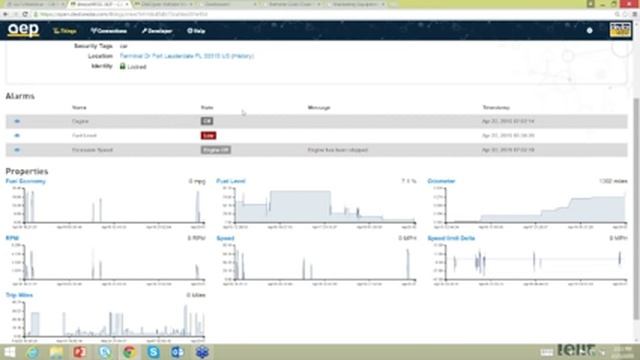Open Chrome from the taskbar

[x=129, y=352]
